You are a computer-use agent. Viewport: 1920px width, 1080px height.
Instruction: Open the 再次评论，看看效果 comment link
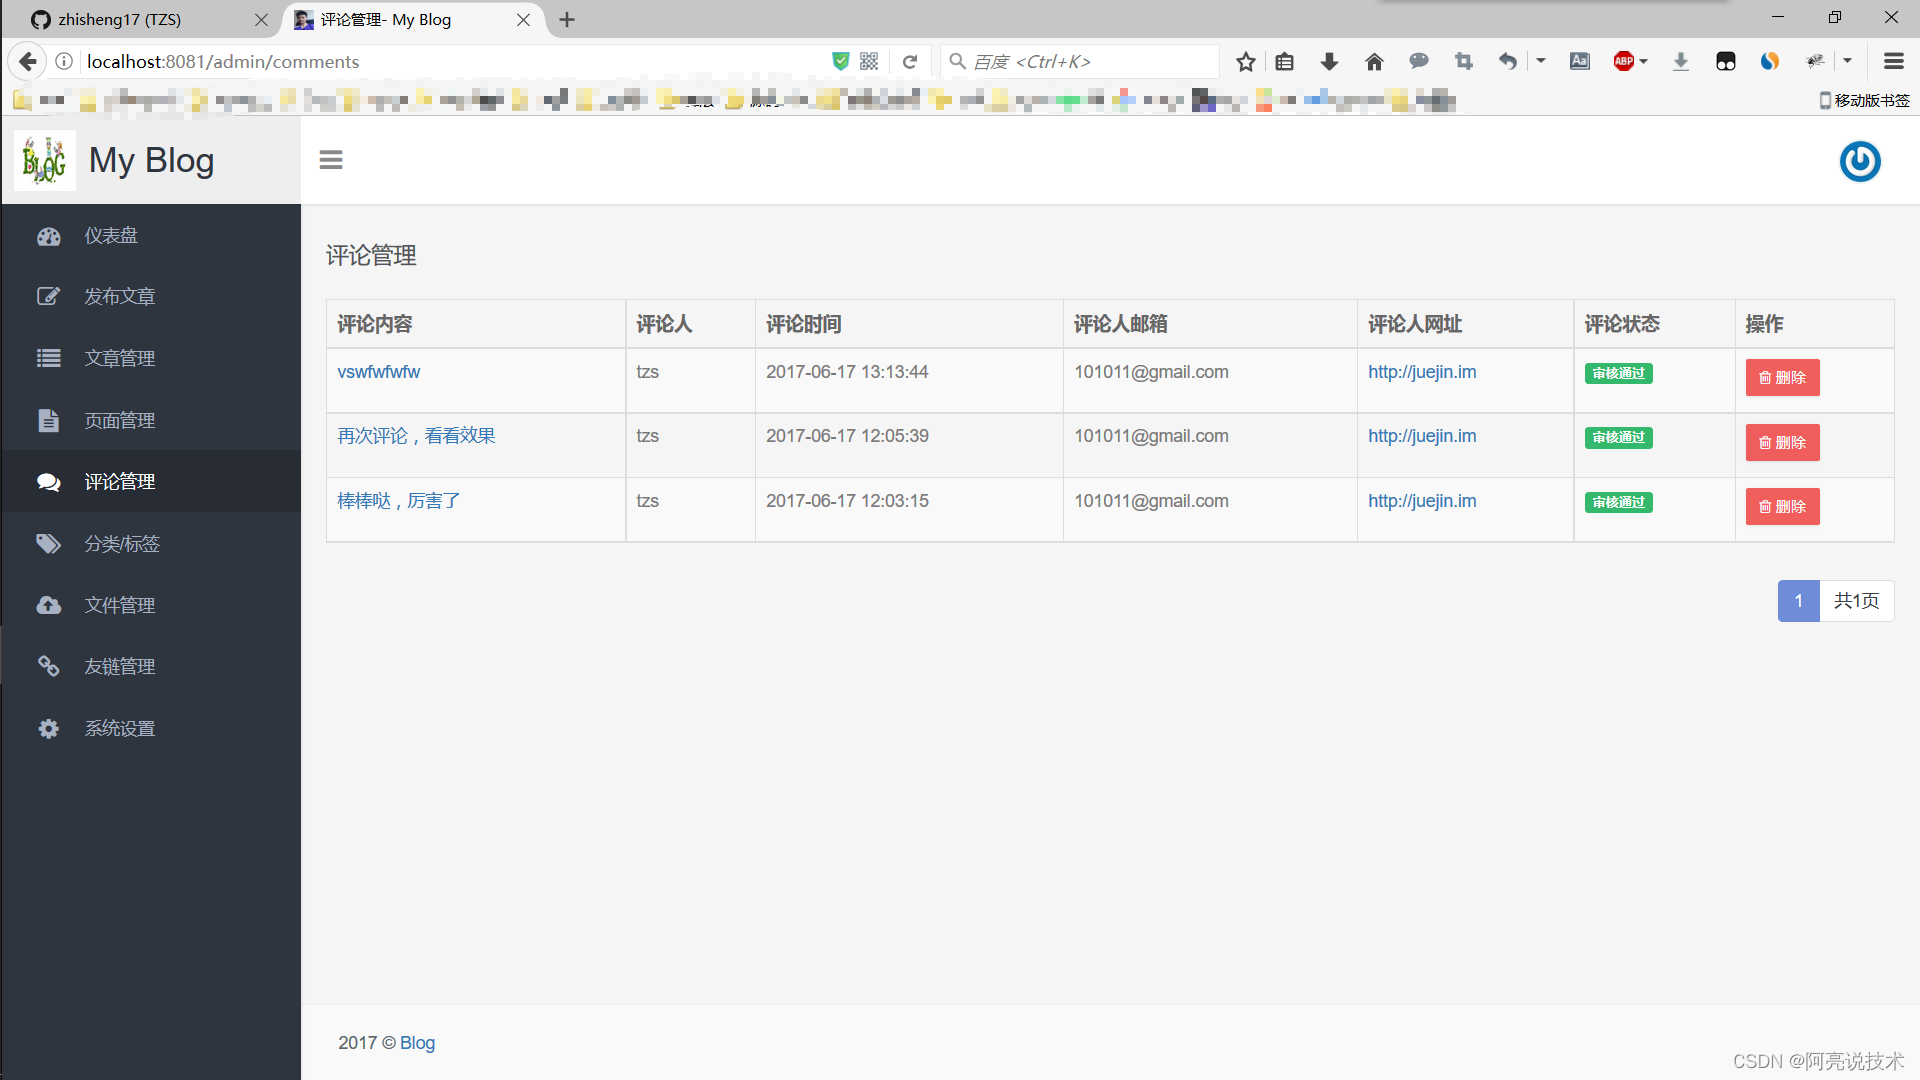pos(416,436)
